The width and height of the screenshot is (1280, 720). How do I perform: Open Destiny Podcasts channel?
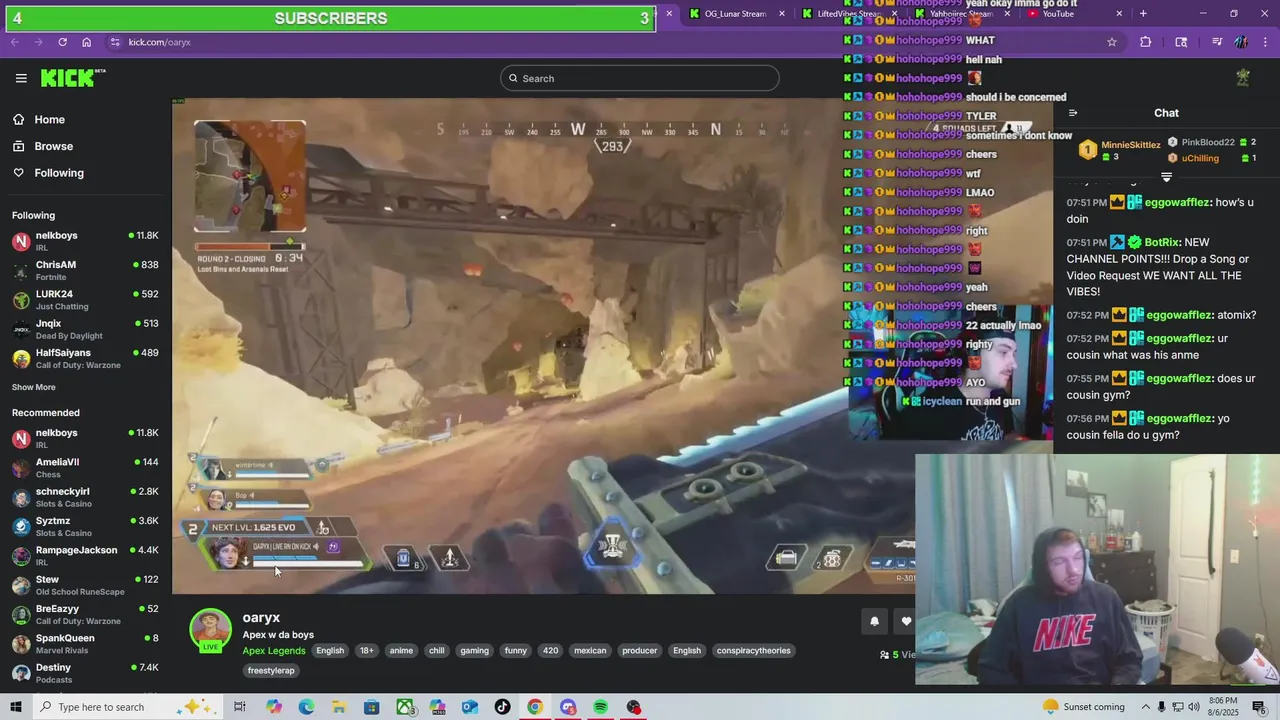[85, 673]
